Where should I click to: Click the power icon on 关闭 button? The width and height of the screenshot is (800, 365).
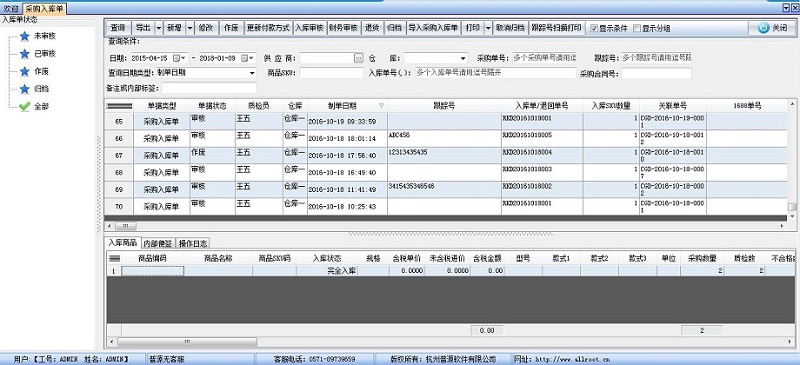(763, 28)
